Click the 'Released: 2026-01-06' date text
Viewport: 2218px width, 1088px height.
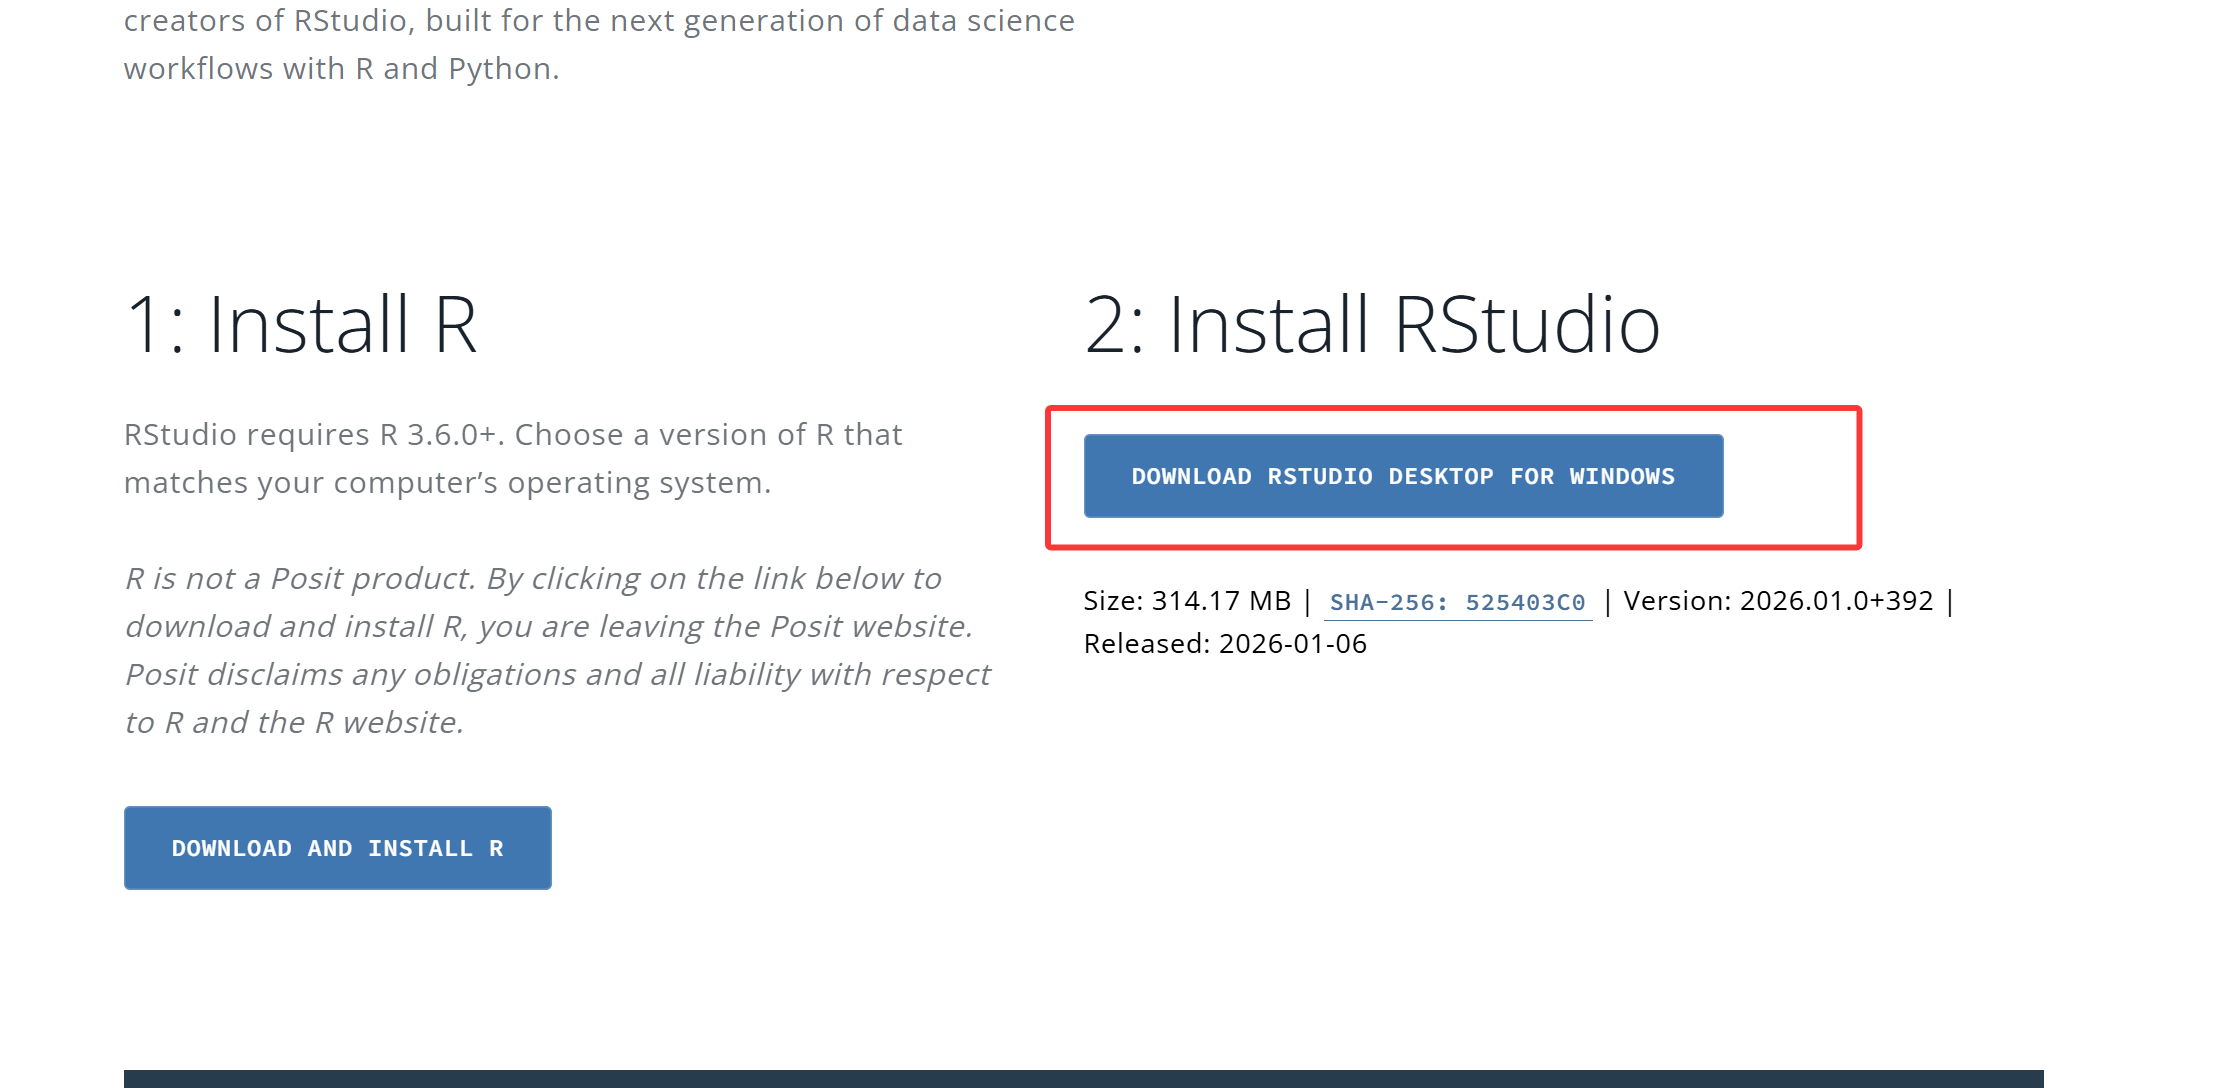[x=1224, y=644]
